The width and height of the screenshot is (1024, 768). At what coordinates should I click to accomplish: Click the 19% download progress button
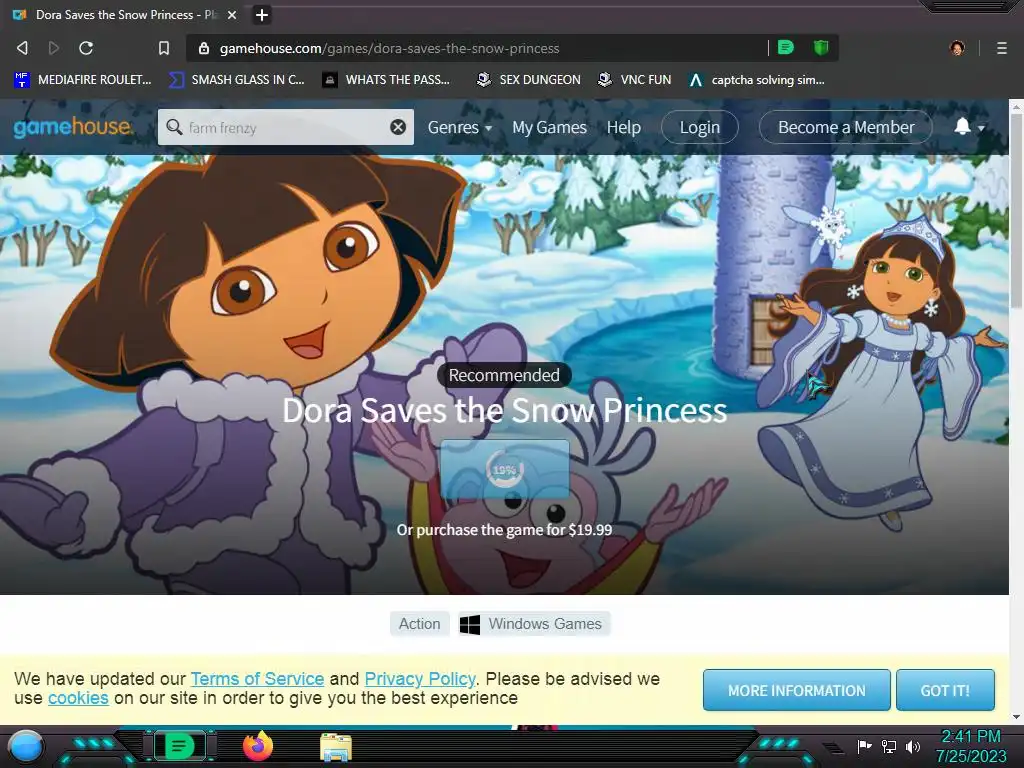pos(505,470)
